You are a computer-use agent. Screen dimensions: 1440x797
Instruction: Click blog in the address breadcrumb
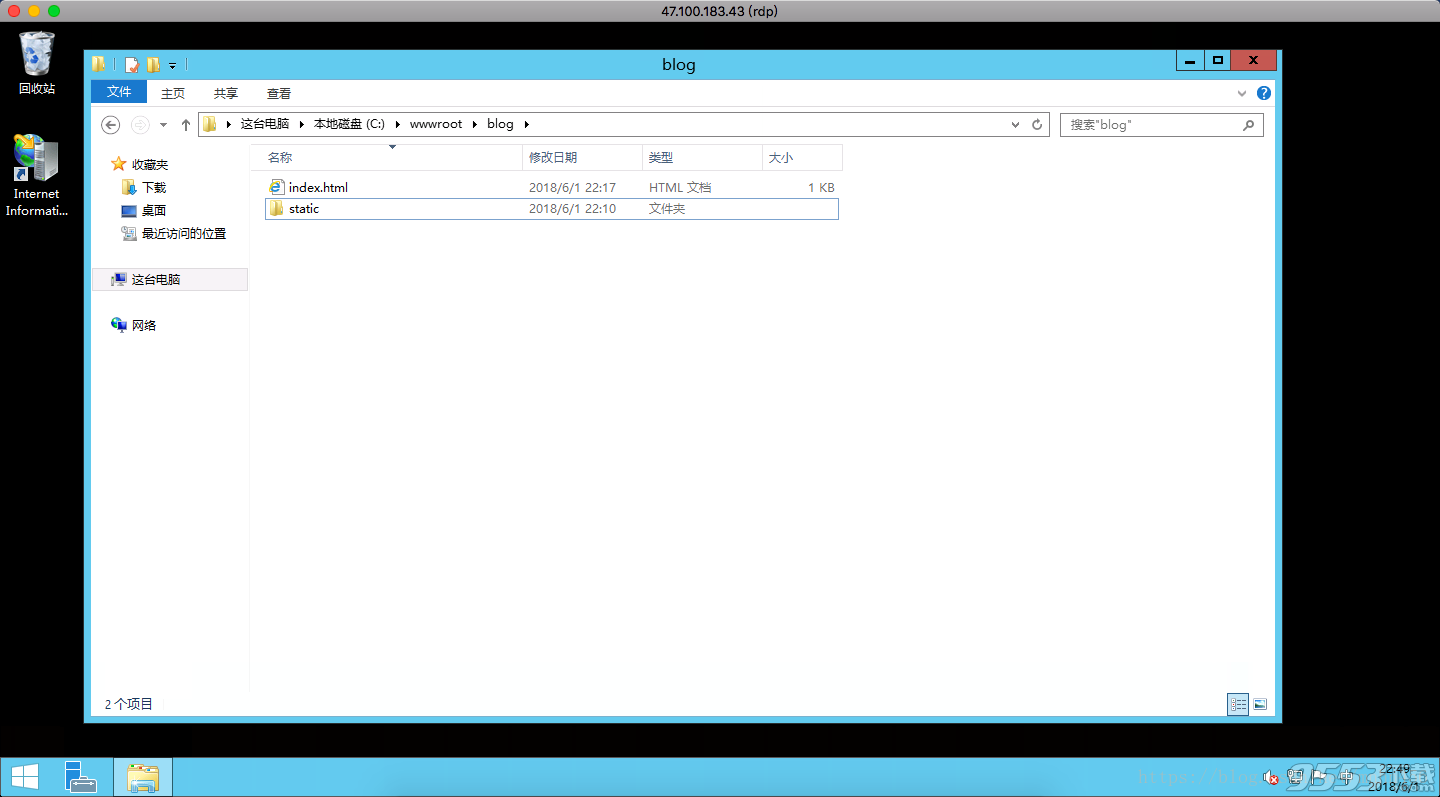coord(500,124)
